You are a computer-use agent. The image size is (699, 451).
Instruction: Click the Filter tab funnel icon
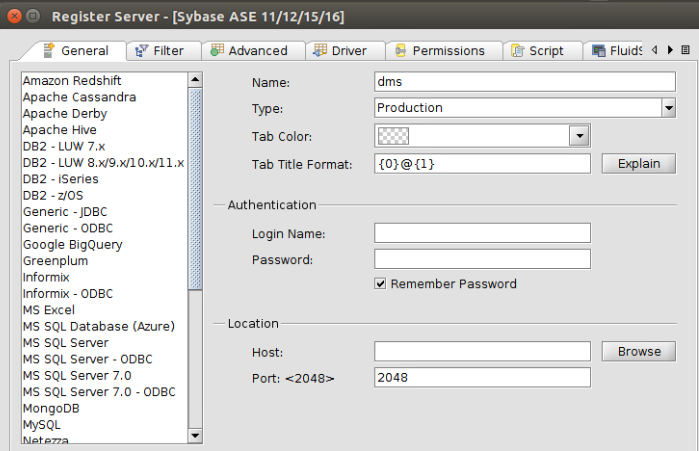(142, 50)
